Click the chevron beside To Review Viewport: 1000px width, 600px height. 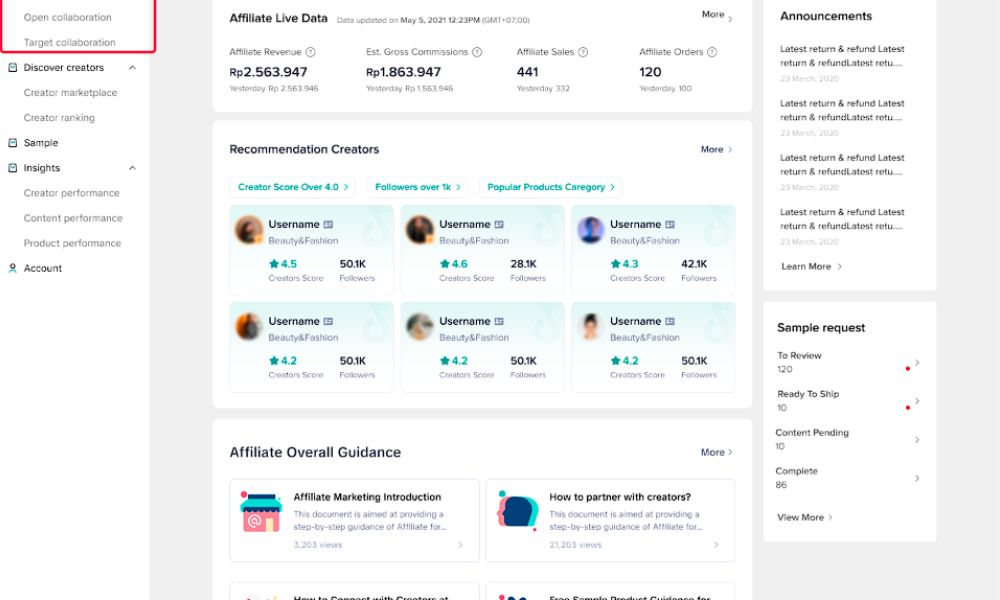pyautogui.click(x=917, y=362)
